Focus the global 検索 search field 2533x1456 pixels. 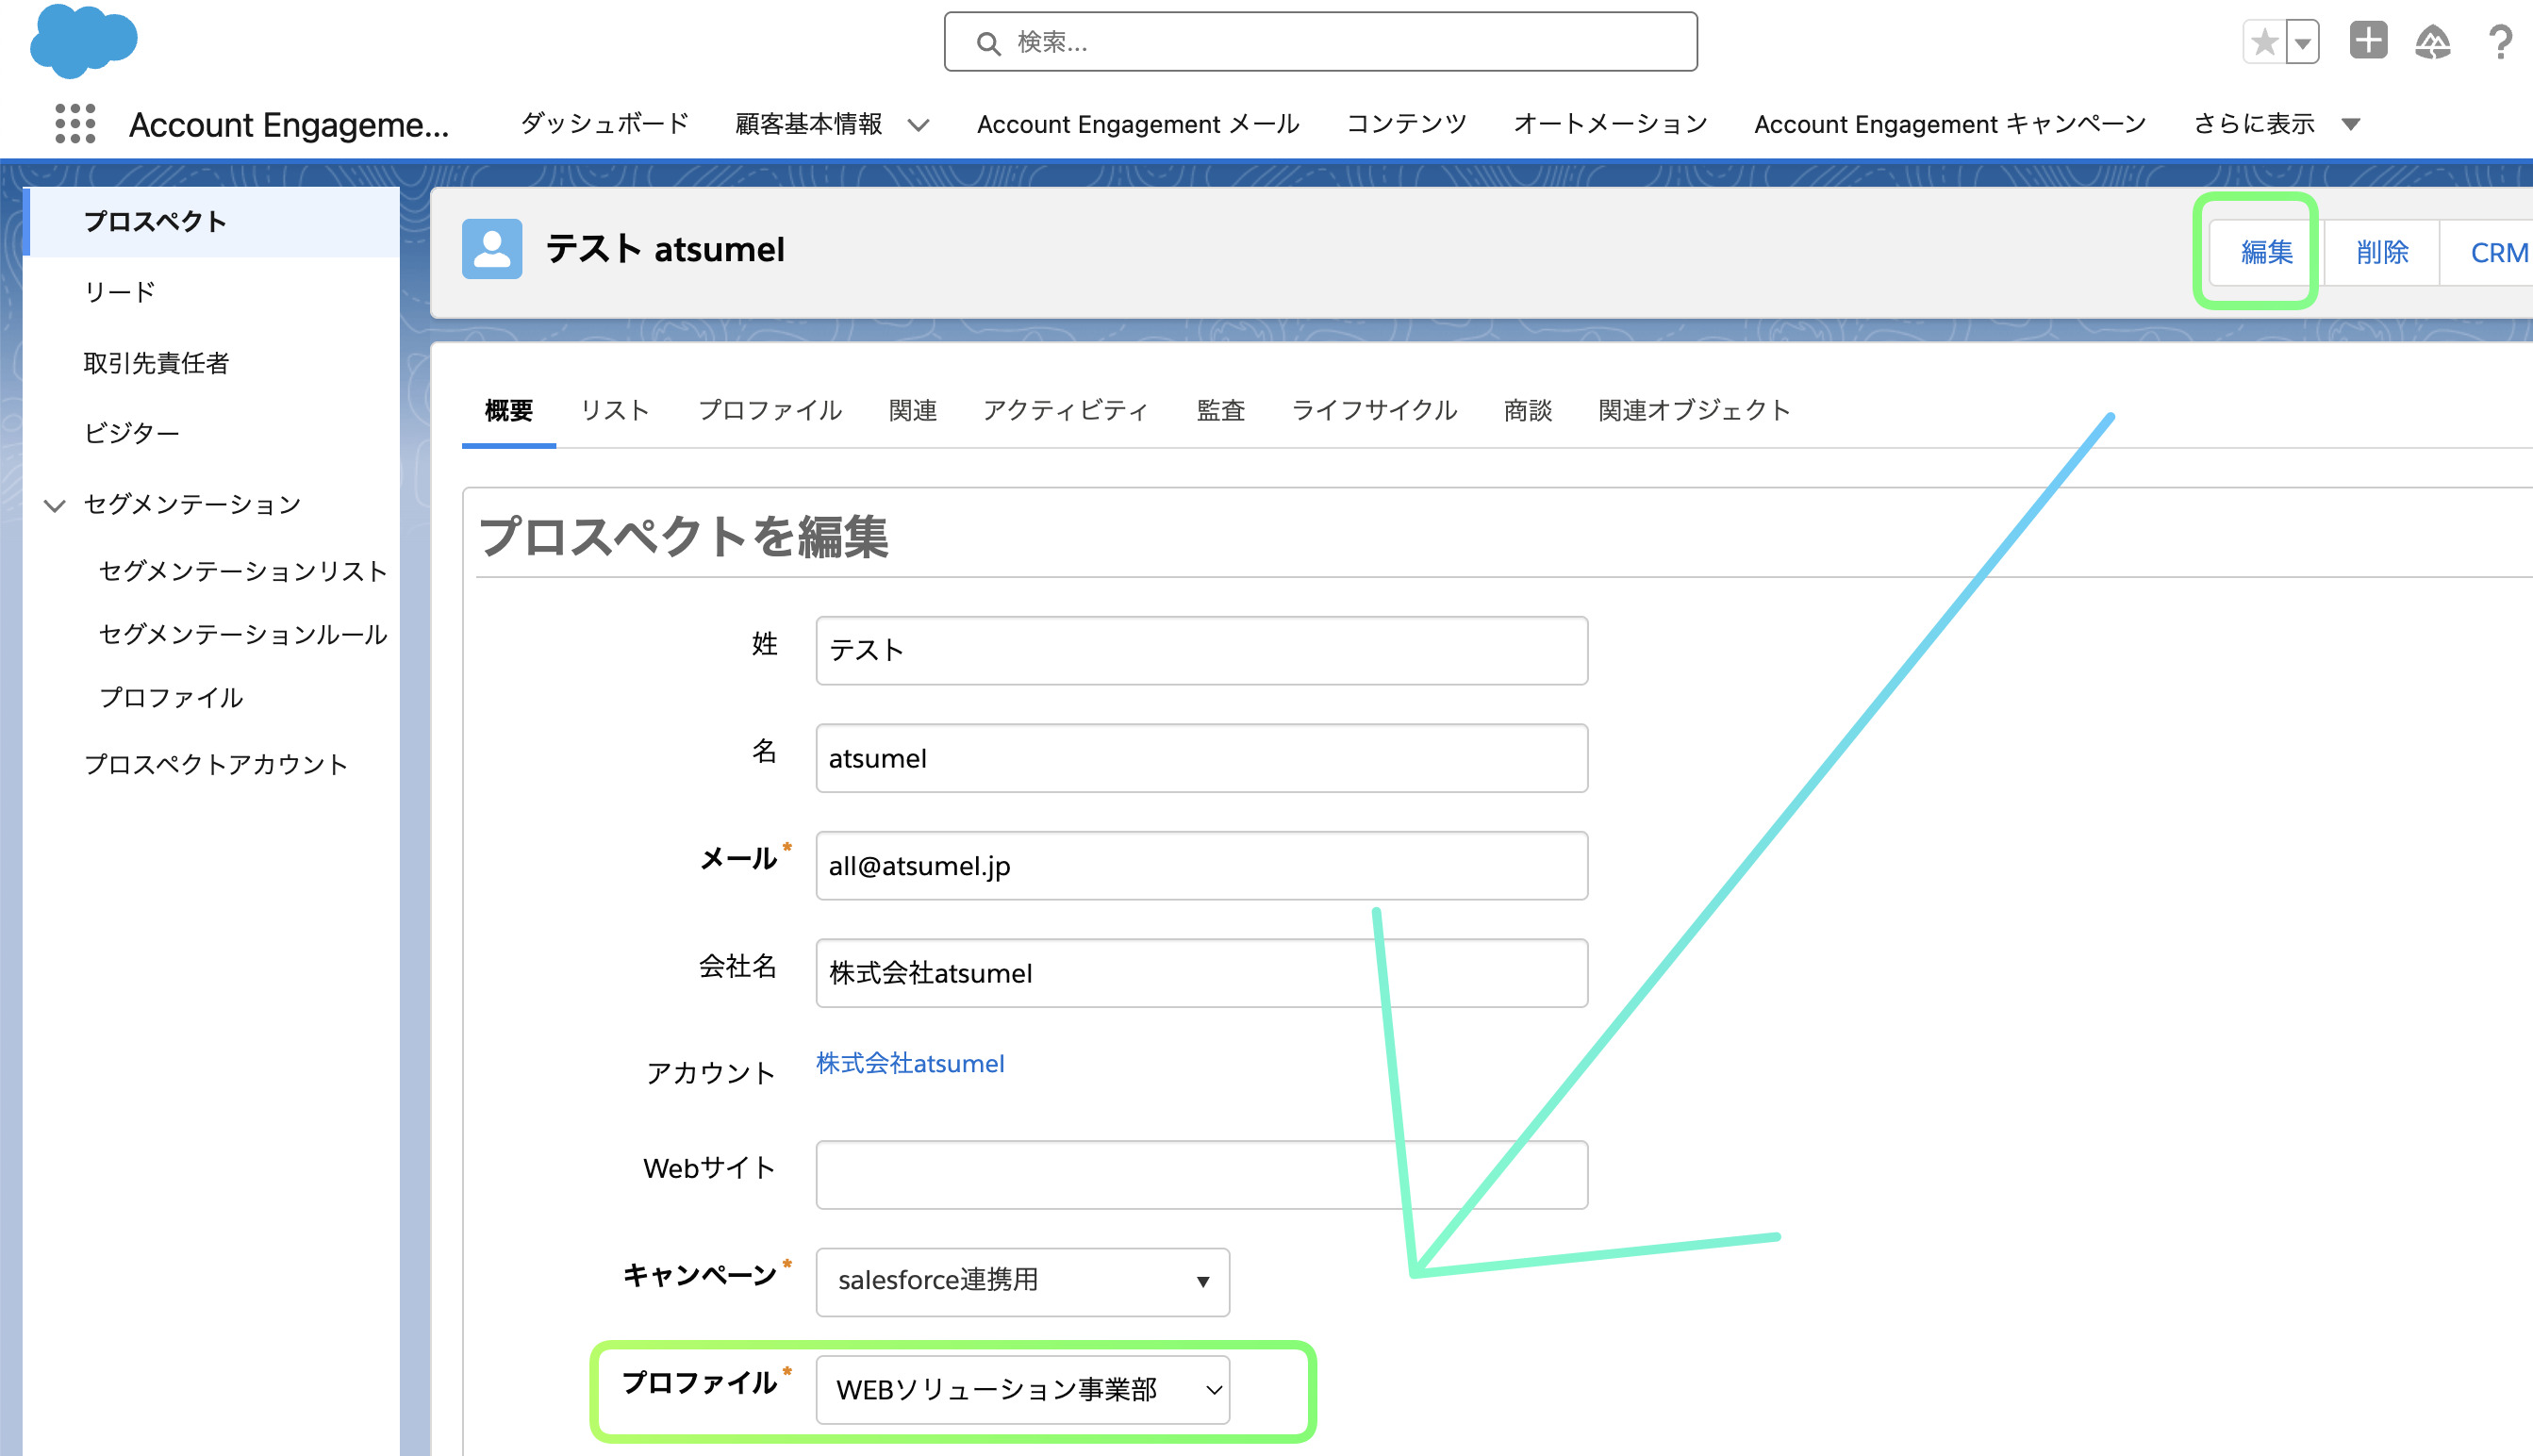pos(1320,42)
